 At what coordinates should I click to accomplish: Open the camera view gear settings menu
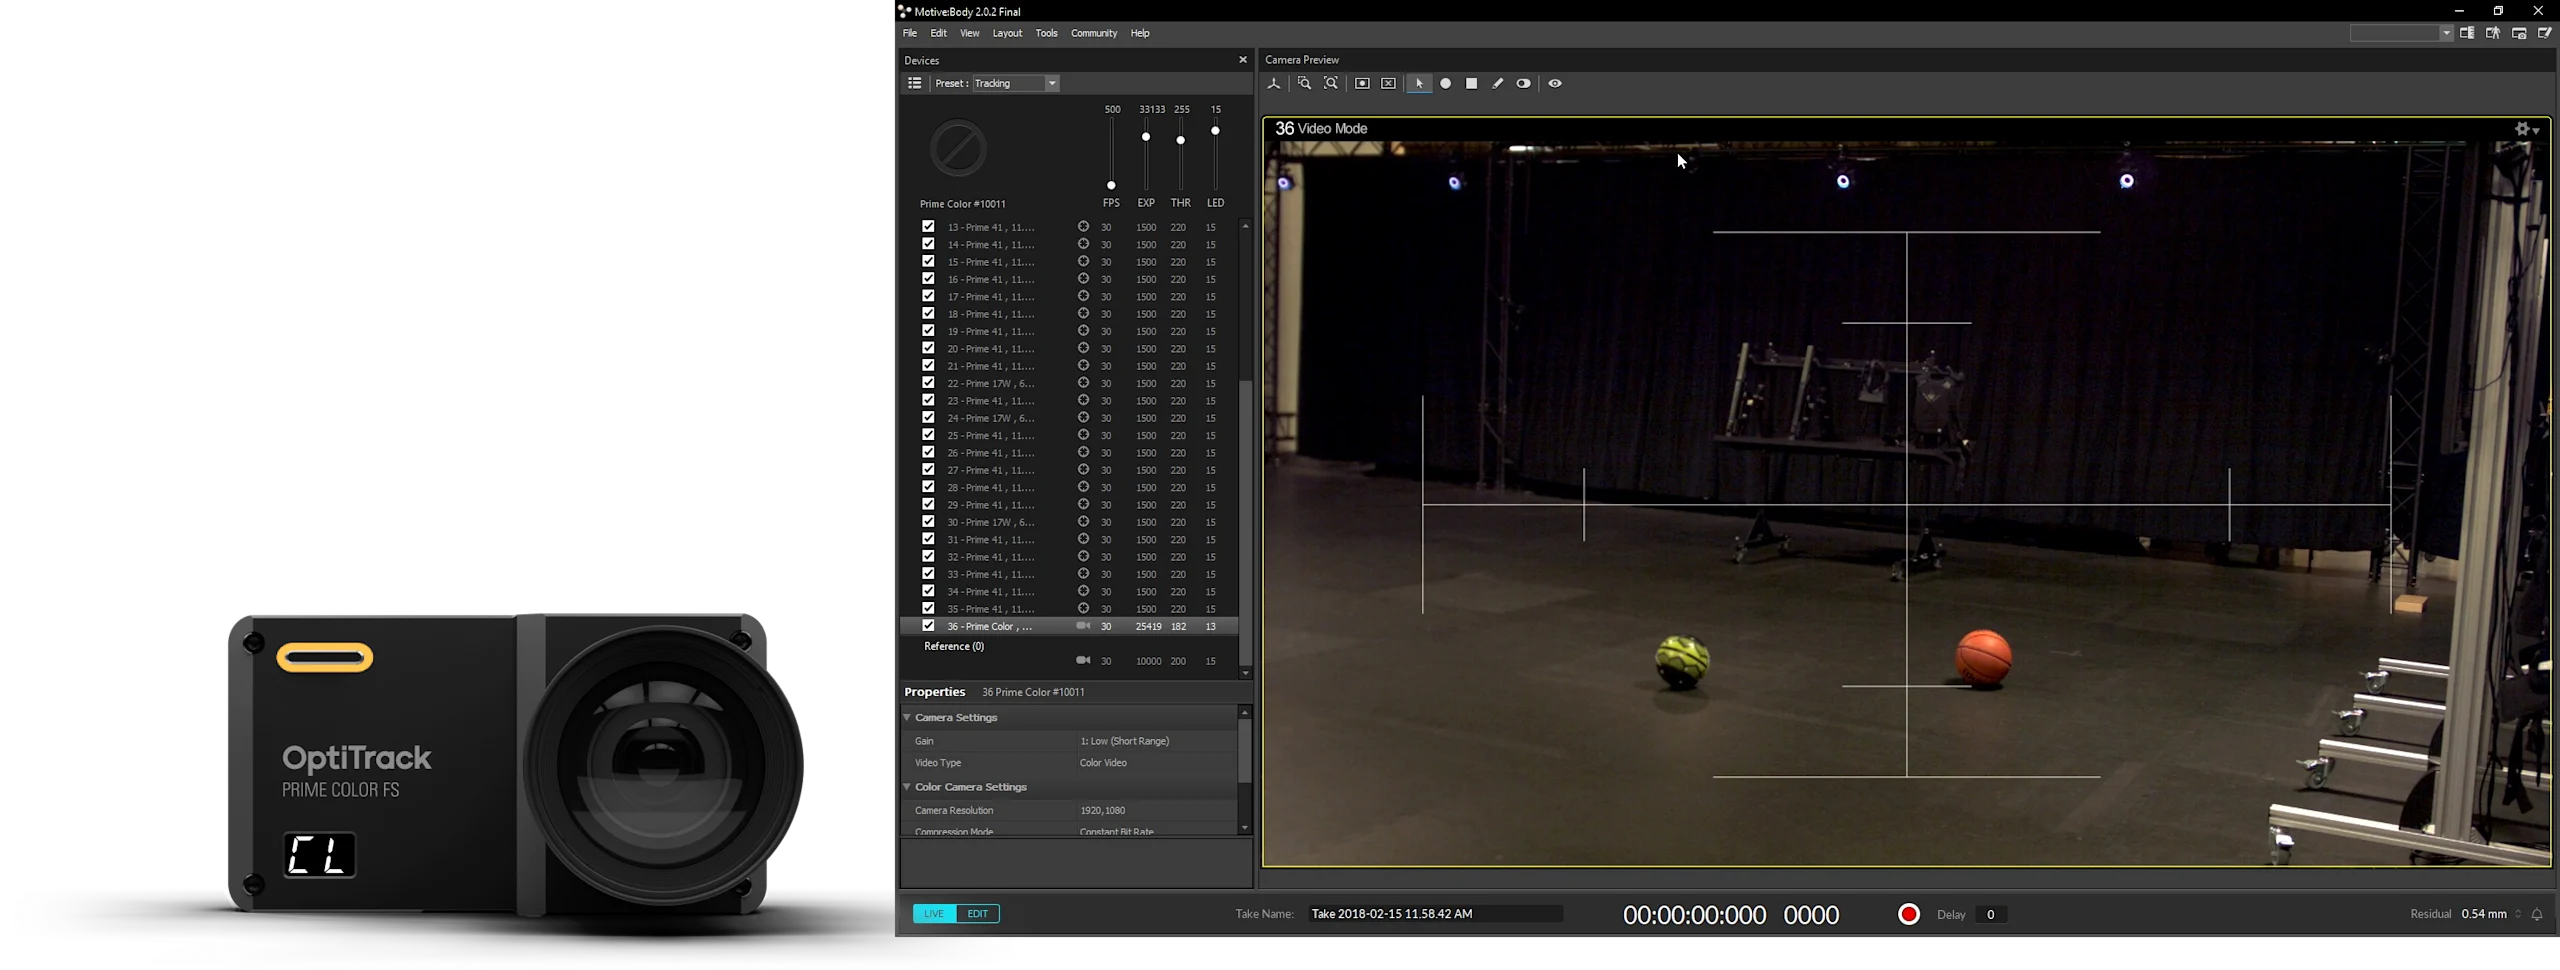pos(2527,129)
